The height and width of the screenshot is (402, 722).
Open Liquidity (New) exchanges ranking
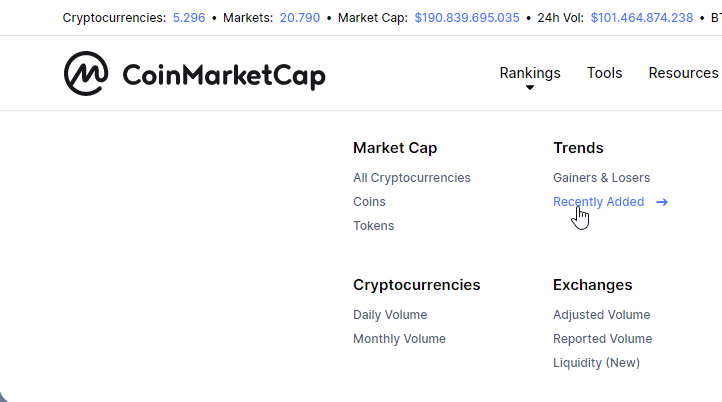[x=596, y=363]
